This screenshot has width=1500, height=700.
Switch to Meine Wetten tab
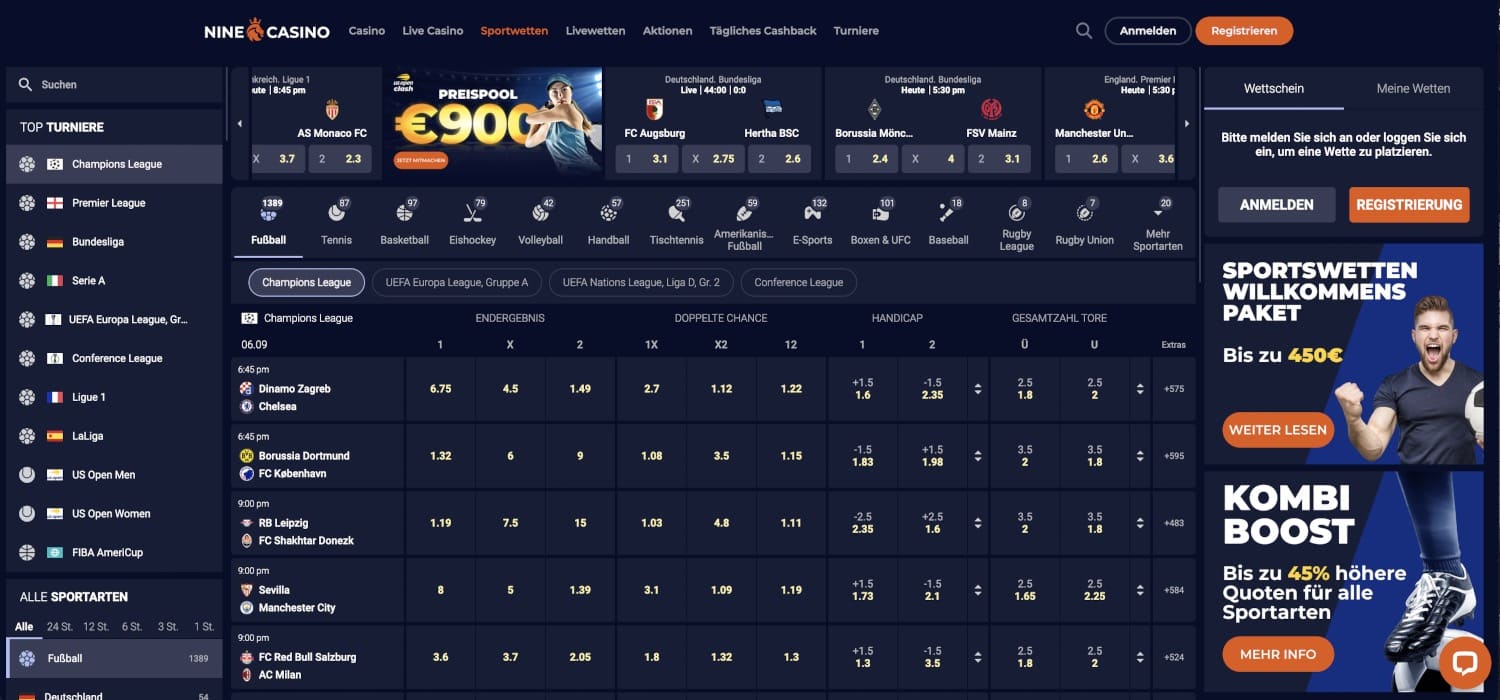click(1413, 88)
